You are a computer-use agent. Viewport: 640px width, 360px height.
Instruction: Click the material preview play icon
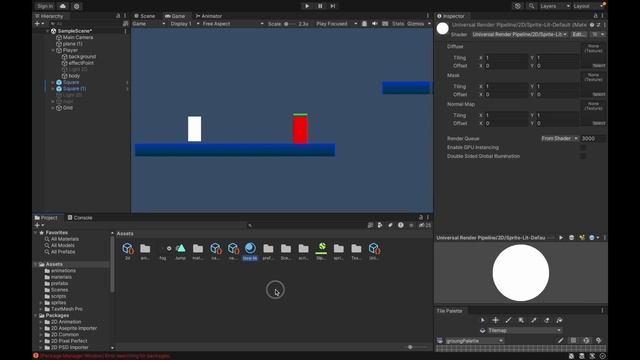coord(561,238)
